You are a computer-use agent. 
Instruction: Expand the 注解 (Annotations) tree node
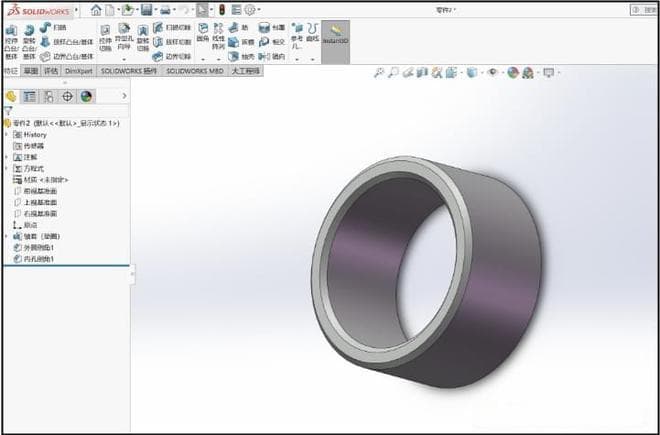(x=6, y=157)
